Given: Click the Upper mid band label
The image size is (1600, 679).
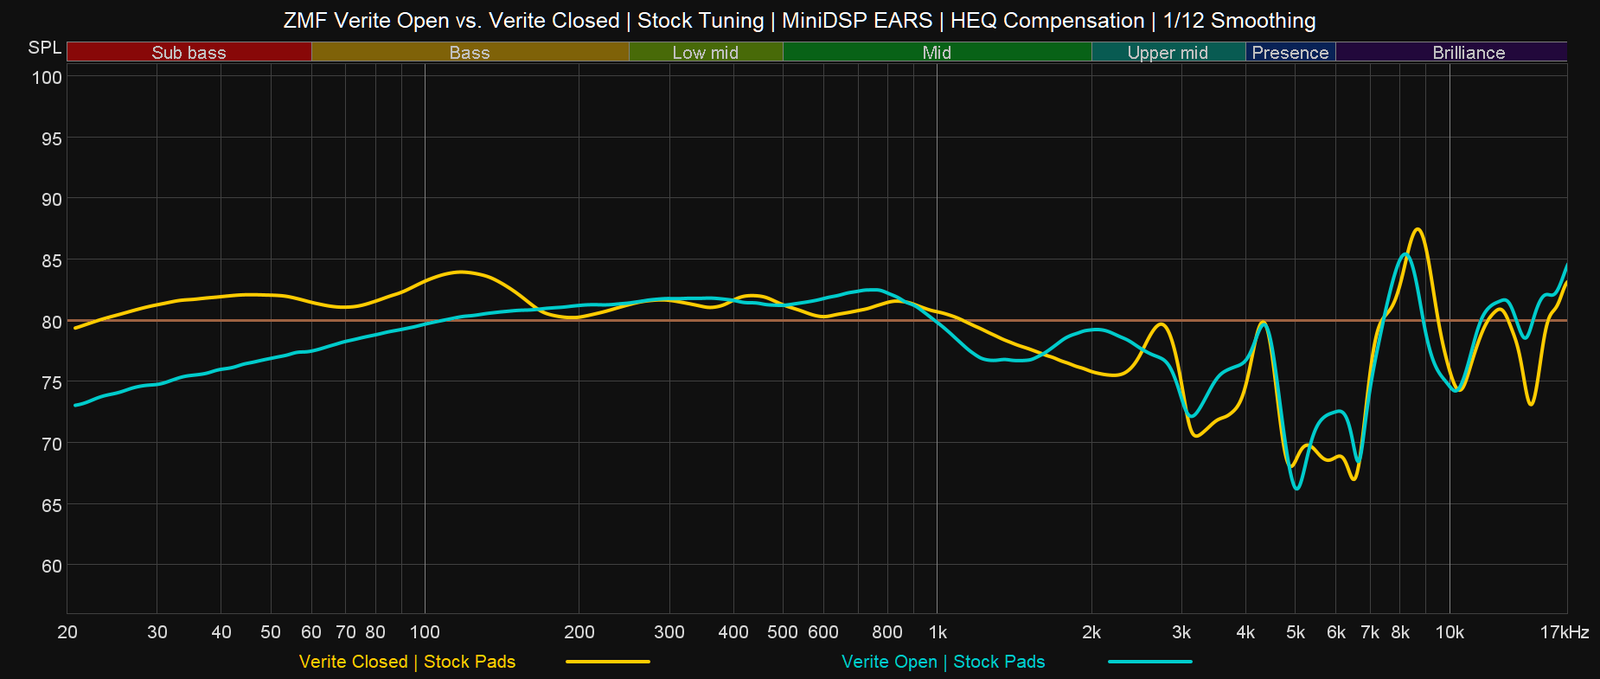Looking at the screenshot, I should 1167,53.
